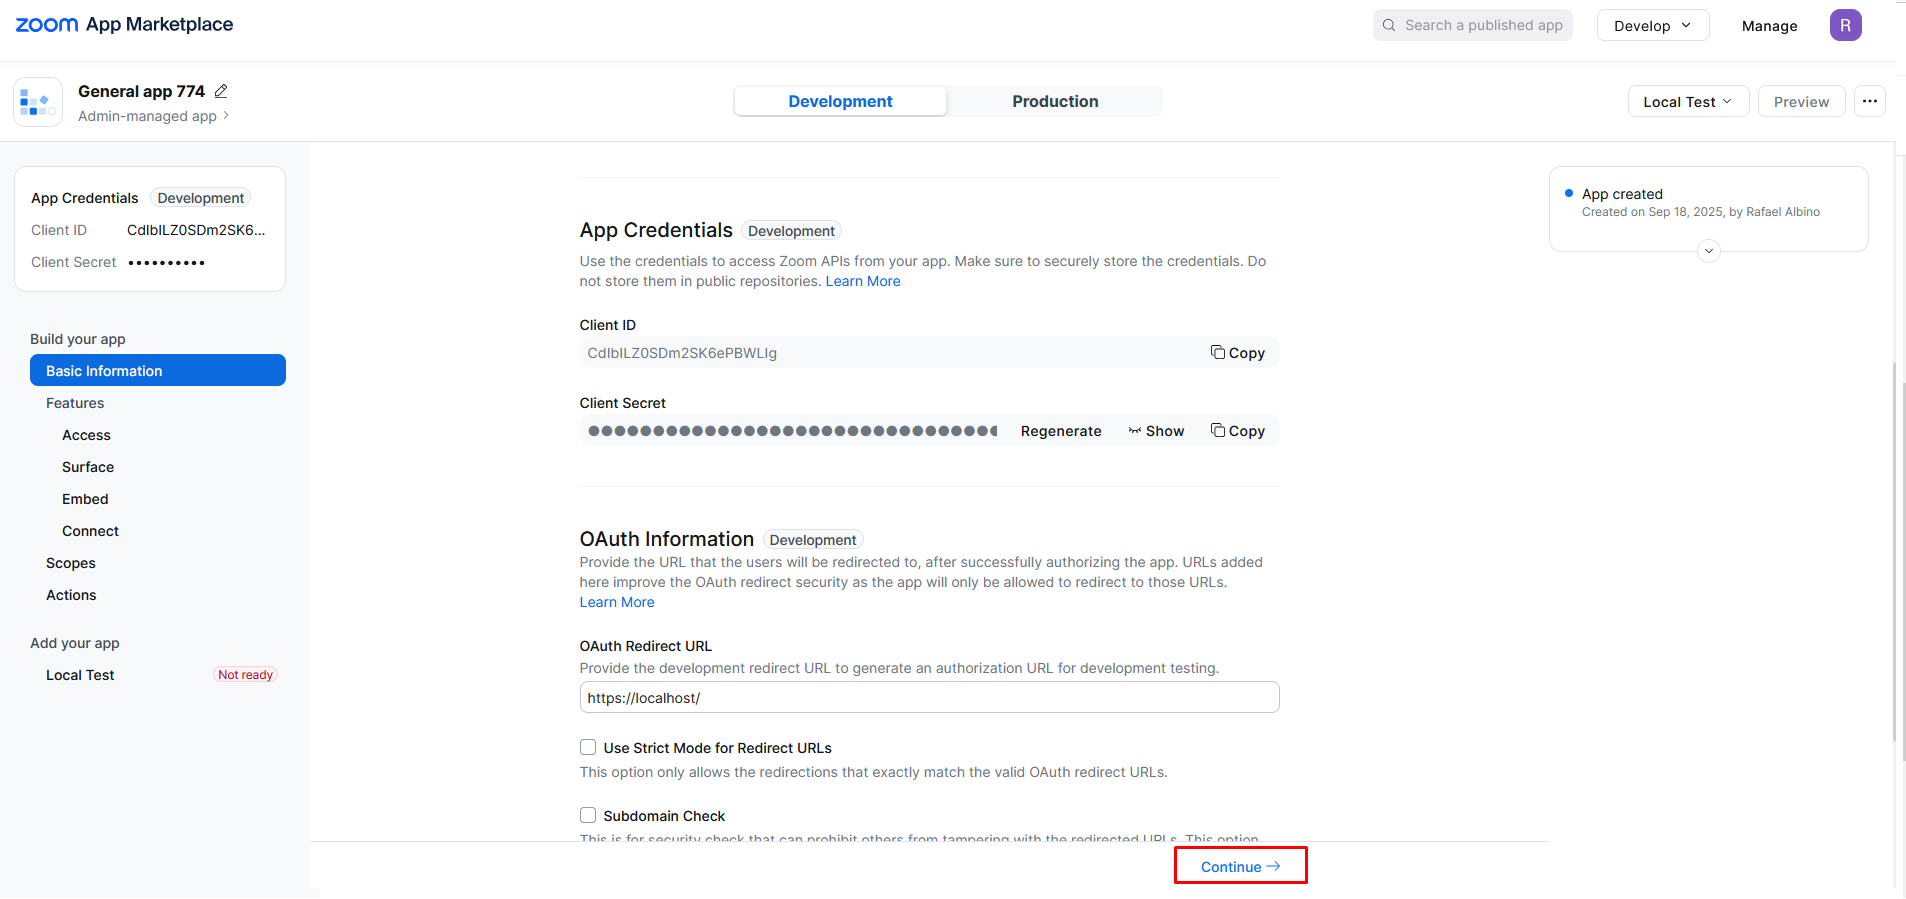Click into the OAuth Redirect URL field
This screenshot has width=1906, height=899.
coord(929,697)
